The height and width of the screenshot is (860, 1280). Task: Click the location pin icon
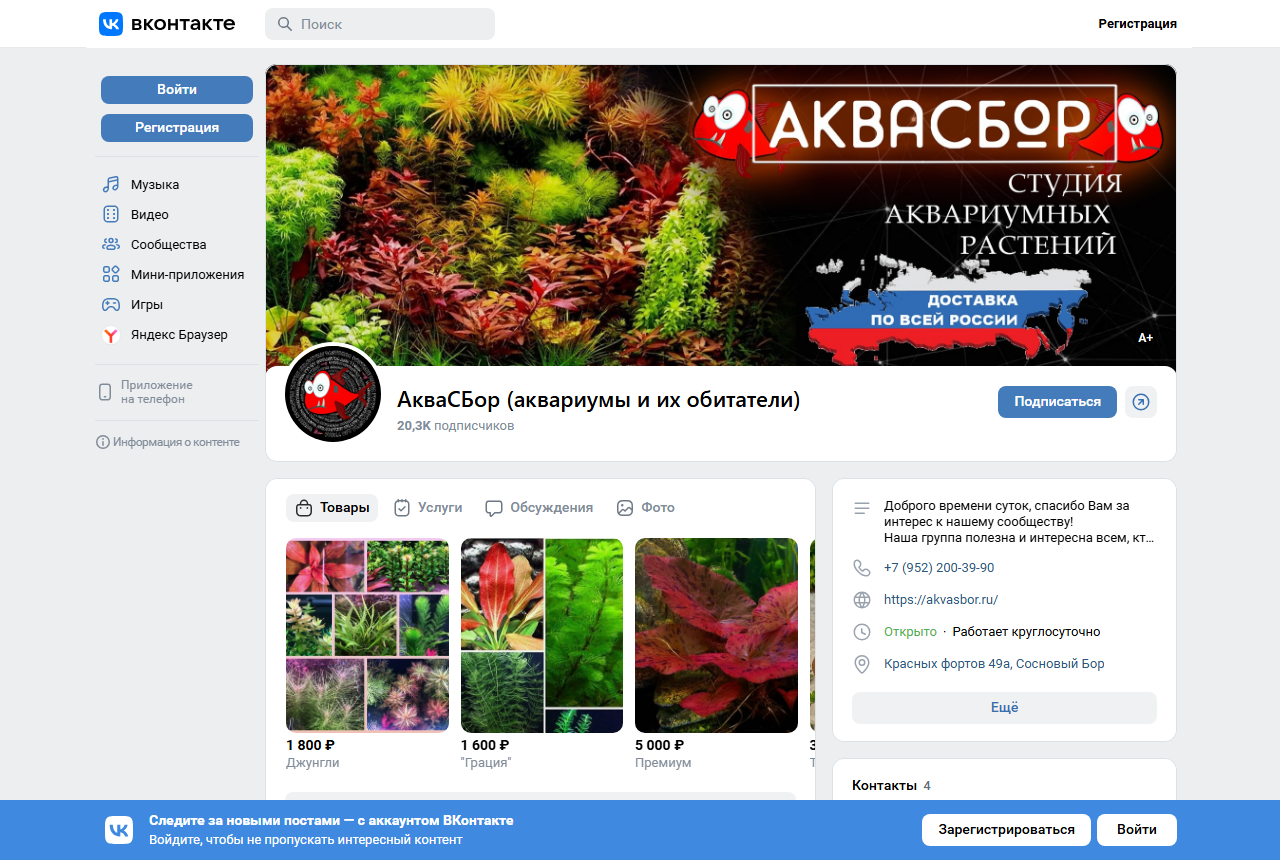862,664
